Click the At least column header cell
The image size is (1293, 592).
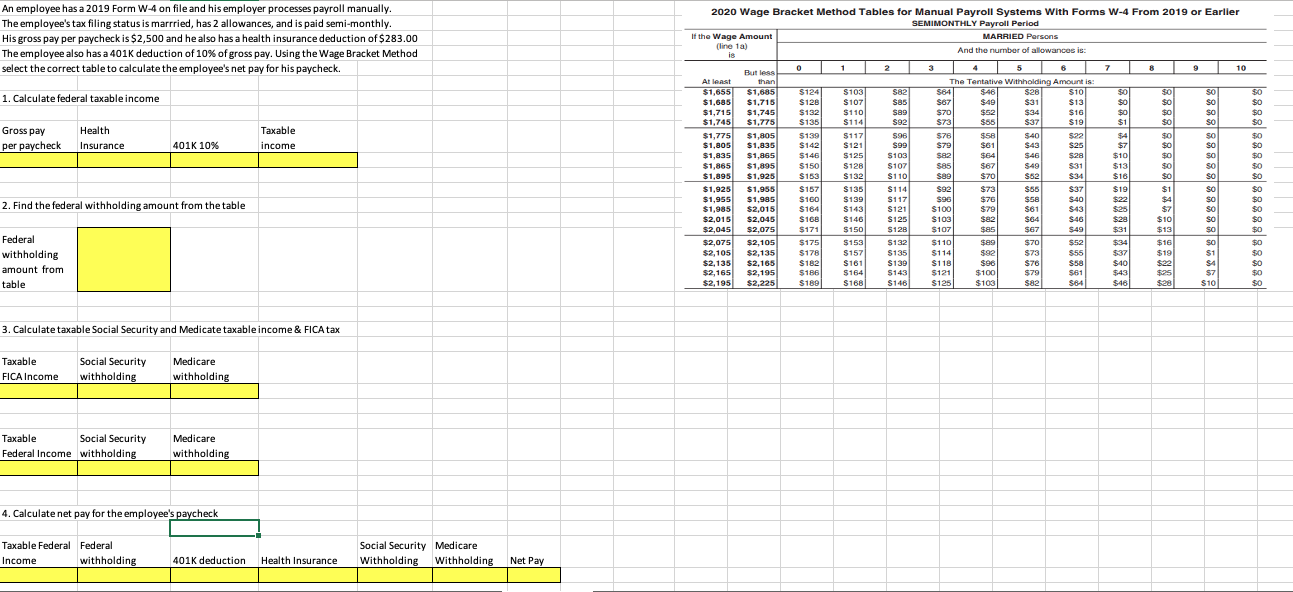click(716, 79)
